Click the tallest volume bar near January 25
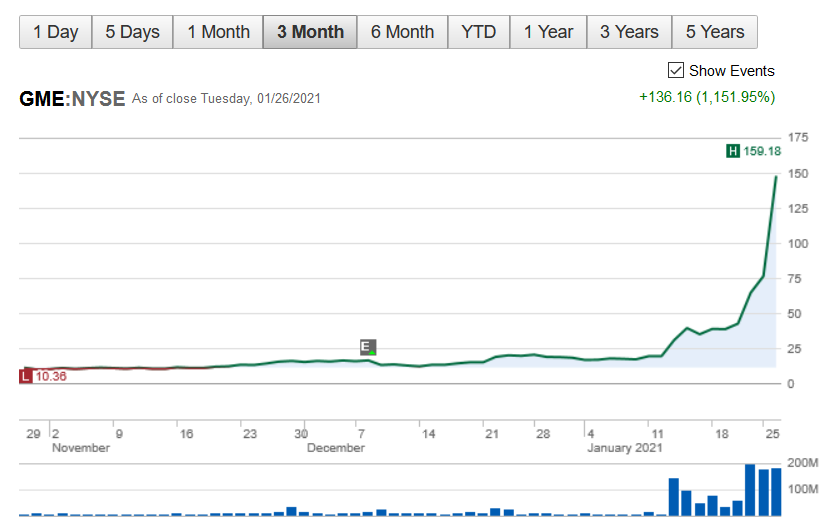840x532 pixels. [x=750, y=490]
